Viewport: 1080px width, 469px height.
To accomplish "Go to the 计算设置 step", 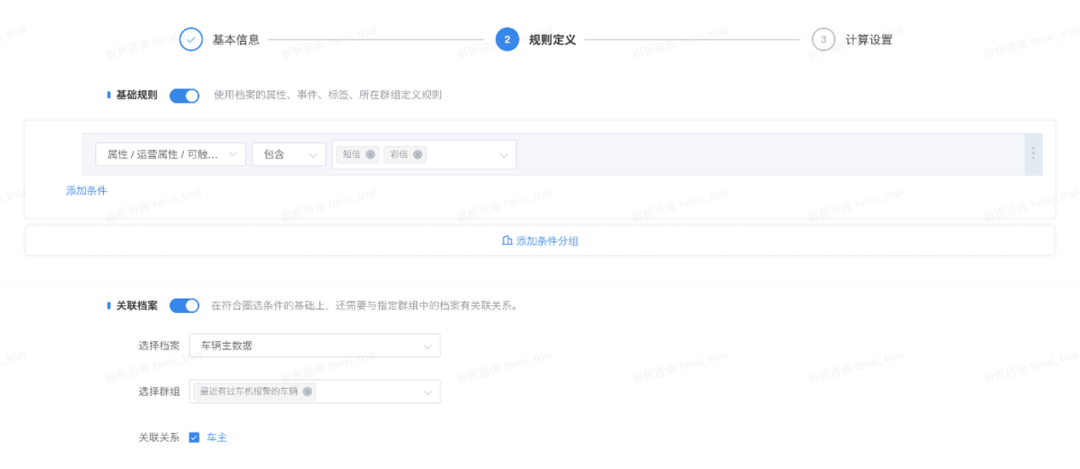I will click(x=869, y=39).
